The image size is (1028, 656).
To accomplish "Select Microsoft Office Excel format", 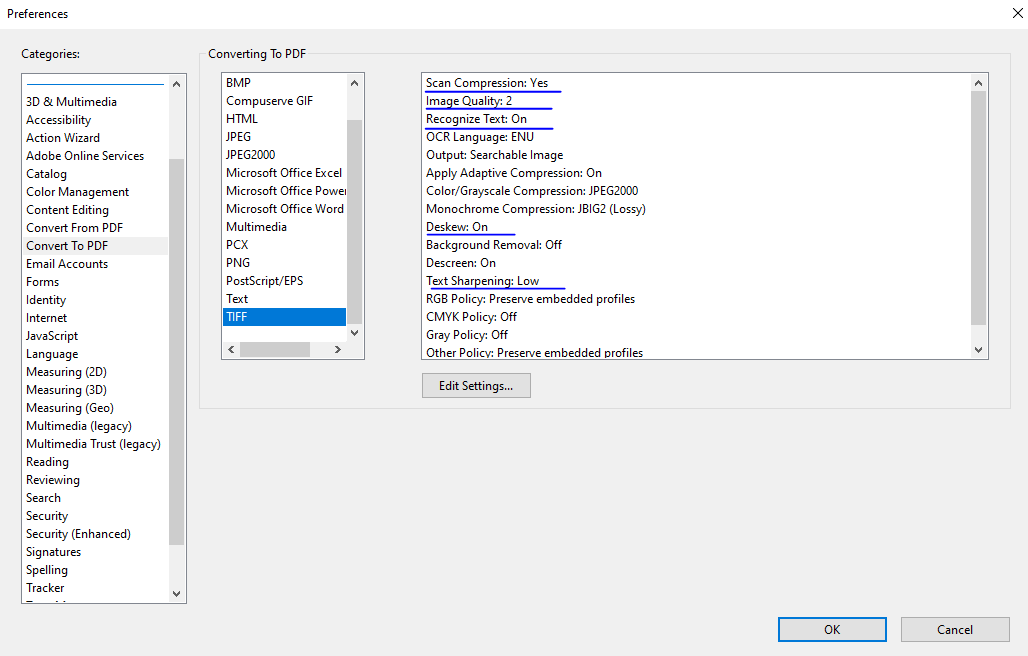I will [284, 173].
